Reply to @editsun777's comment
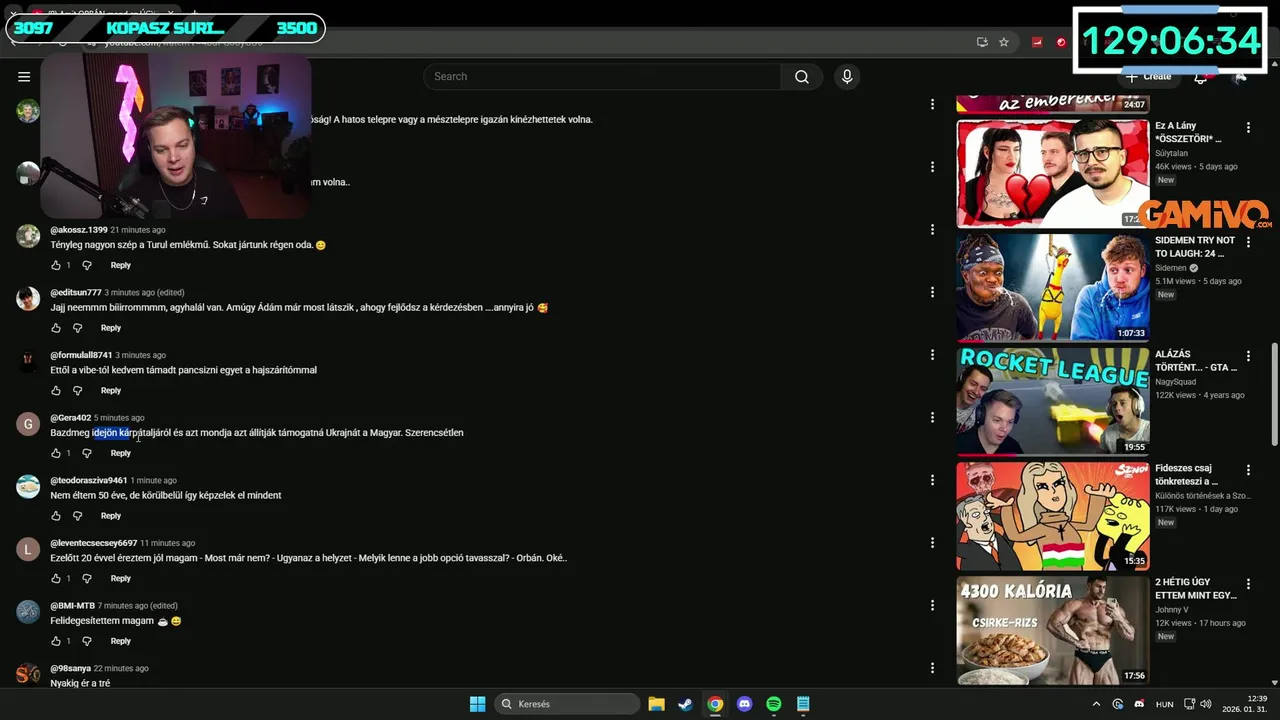 coord(111,328)
